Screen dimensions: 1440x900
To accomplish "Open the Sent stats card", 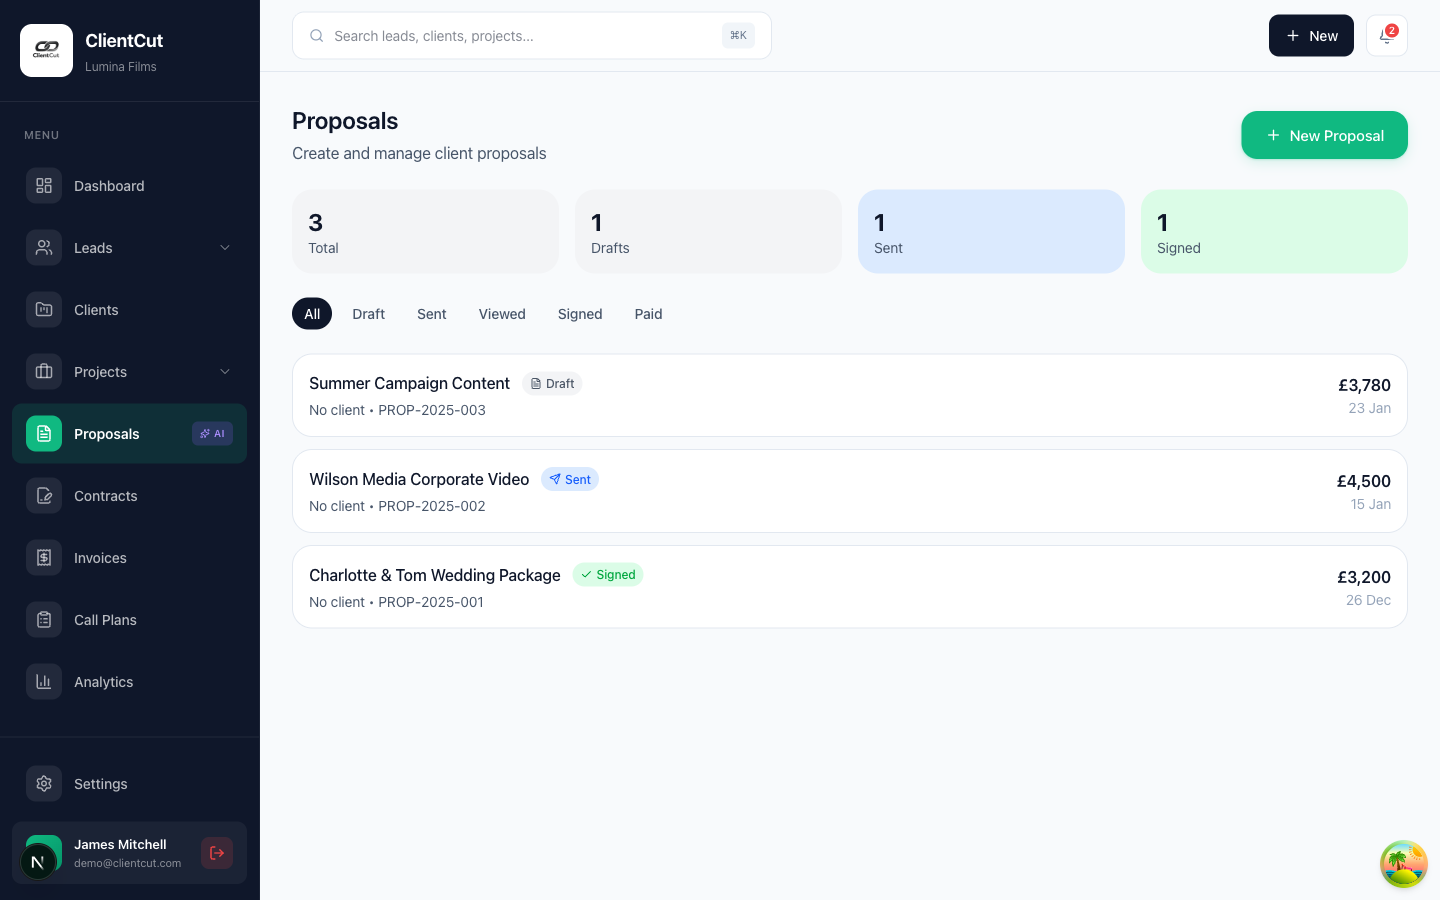I will pyautogui.click(x=991, y=231).
